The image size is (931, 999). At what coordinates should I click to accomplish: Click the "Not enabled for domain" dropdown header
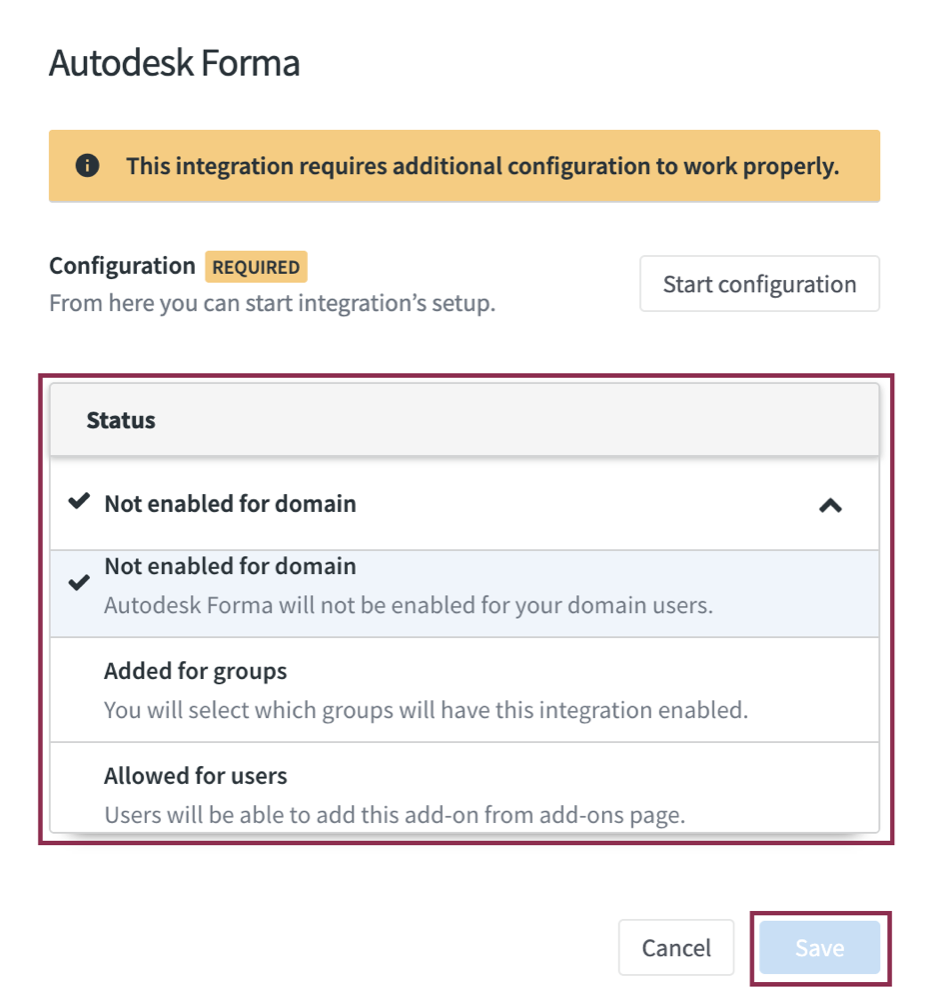point(230,503)
